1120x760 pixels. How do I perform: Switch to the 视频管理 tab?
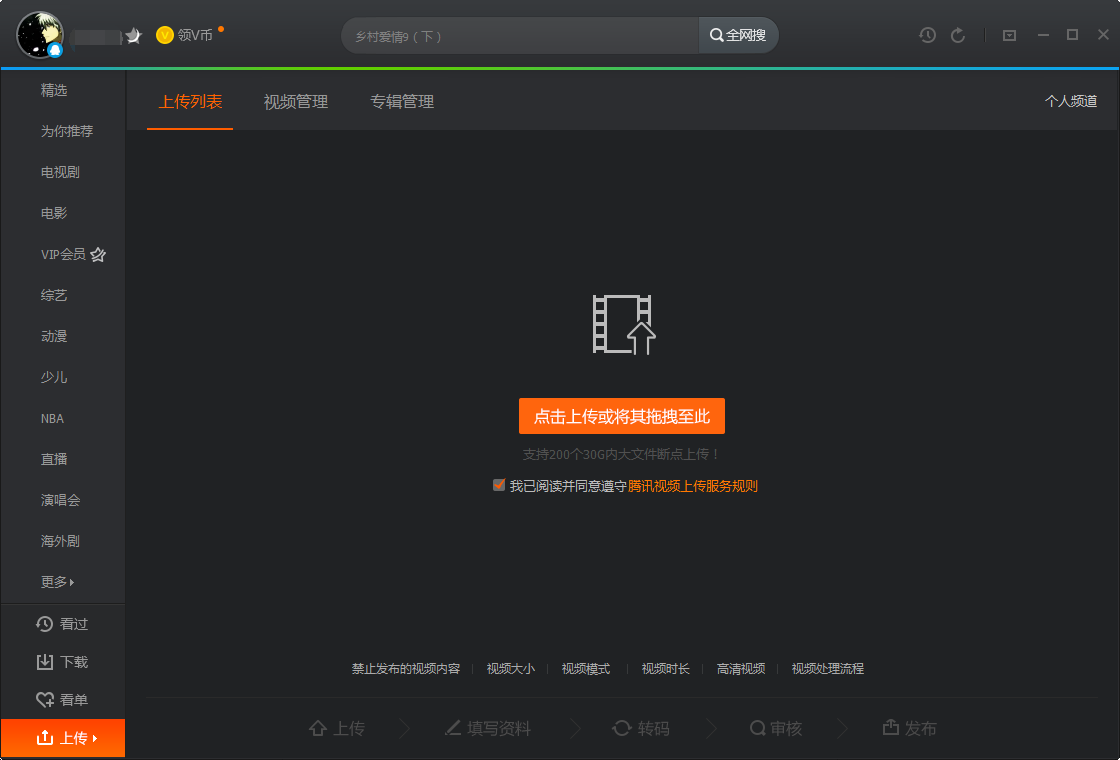(295, 101)
